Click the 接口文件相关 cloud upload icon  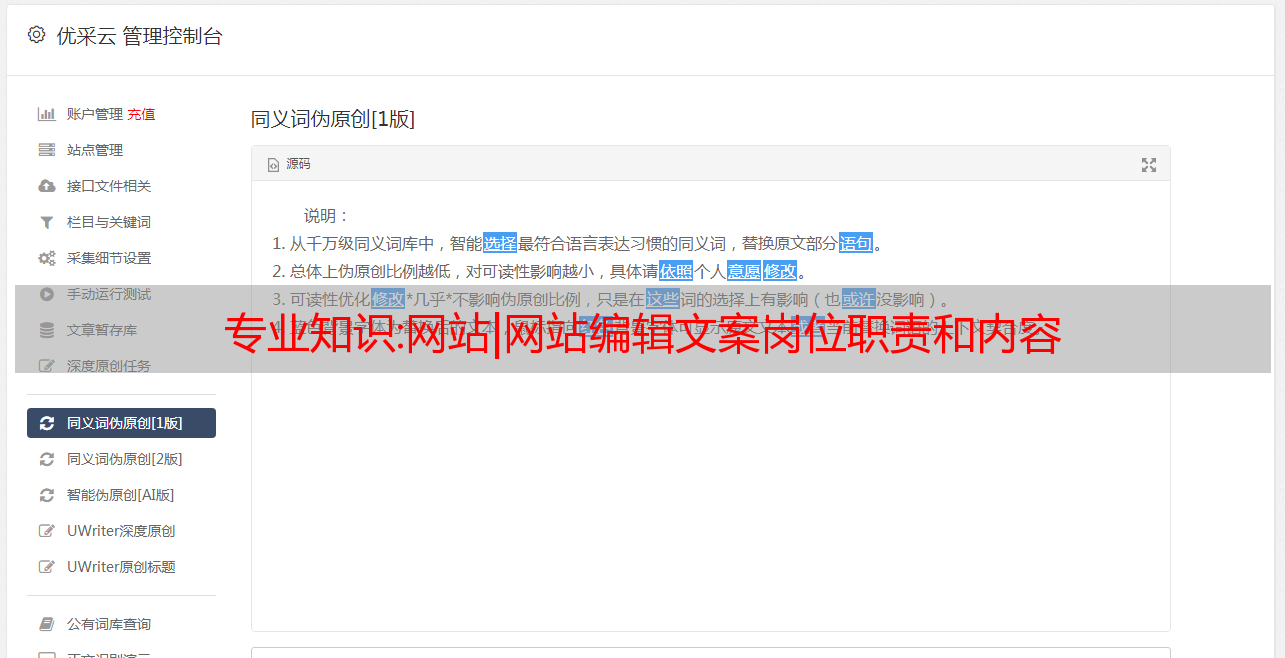click(x=46, y=186)
